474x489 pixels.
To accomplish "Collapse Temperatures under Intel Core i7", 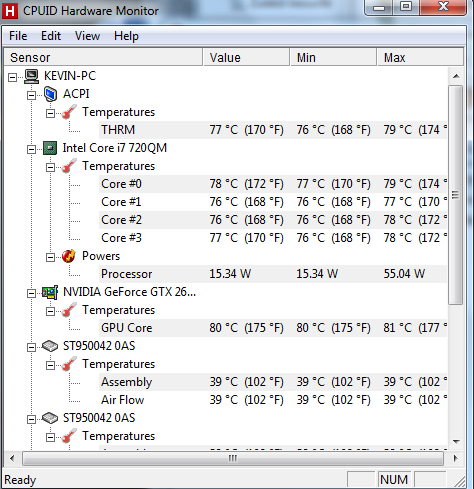I will click(x=50, y=167).
